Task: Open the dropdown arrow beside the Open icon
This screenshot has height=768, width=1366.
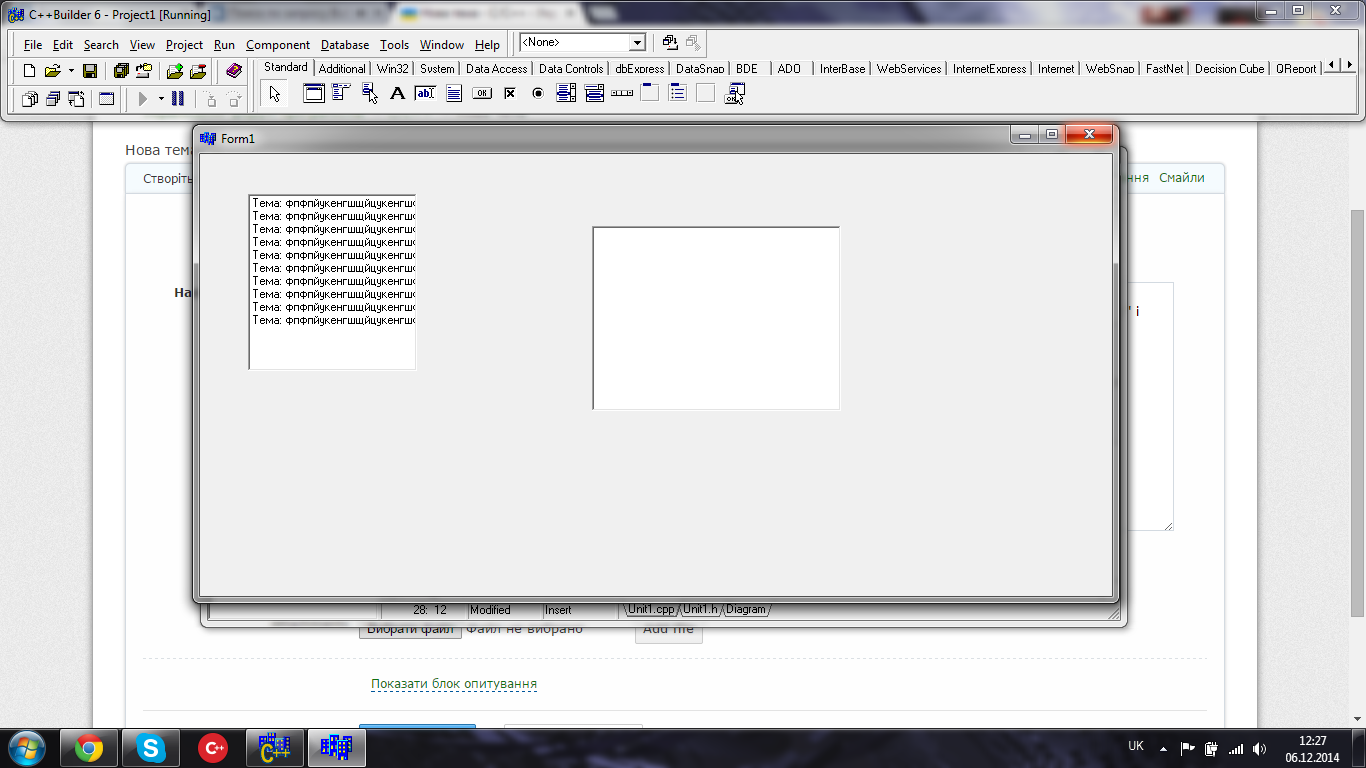Action: coord(71,71)
